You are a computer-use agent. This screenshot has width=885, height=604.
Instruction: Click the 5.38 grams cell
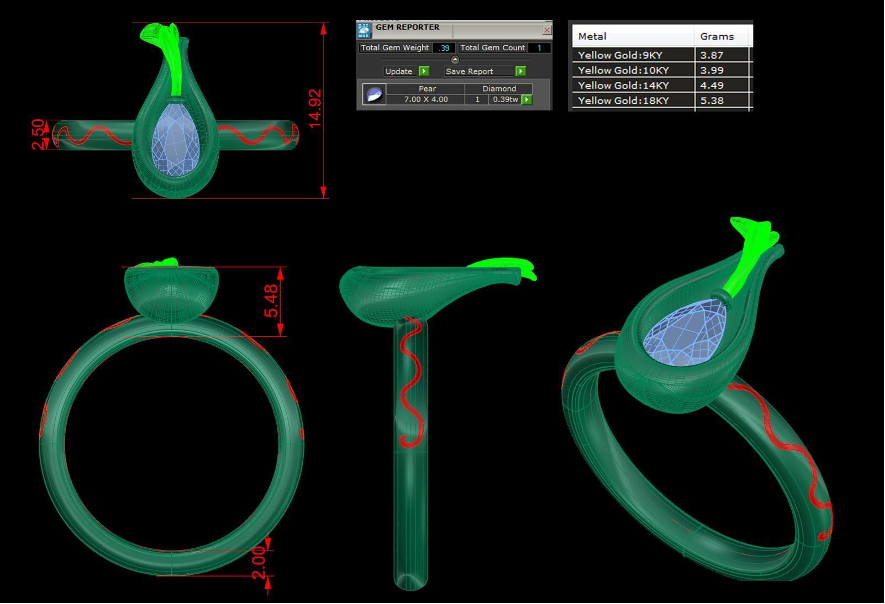click(x=721, y=100)
